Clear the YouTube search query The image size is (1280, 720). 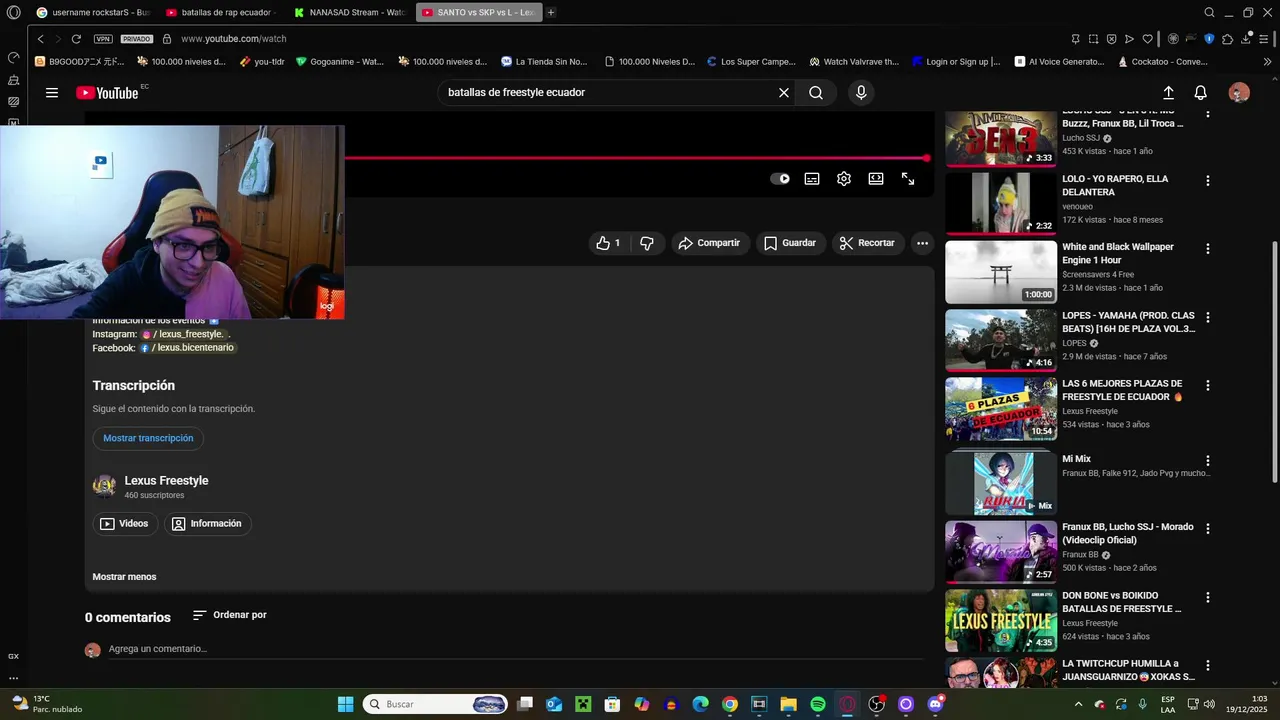tap(784, 93)
